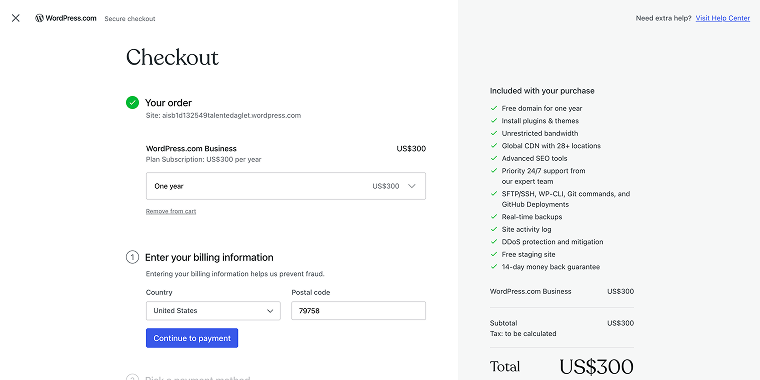This screenshot has height=380, width=760.
Task: Click the Subtotal label in the summary
Action: coord(504,323)
